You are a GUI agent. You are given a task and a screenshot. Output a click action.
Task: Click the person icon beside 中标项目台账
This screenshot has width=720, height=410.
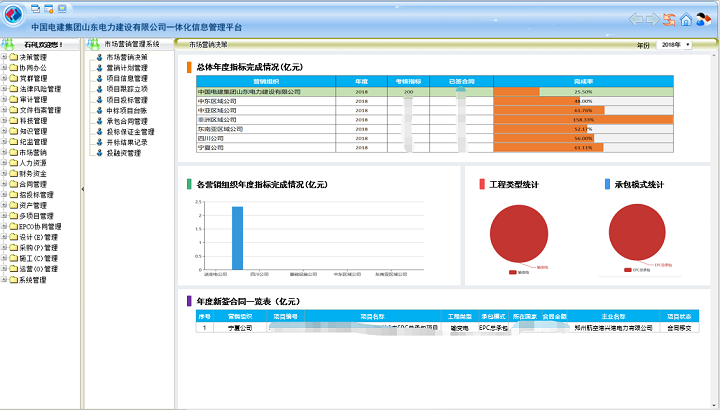click(x=99, y=111)
